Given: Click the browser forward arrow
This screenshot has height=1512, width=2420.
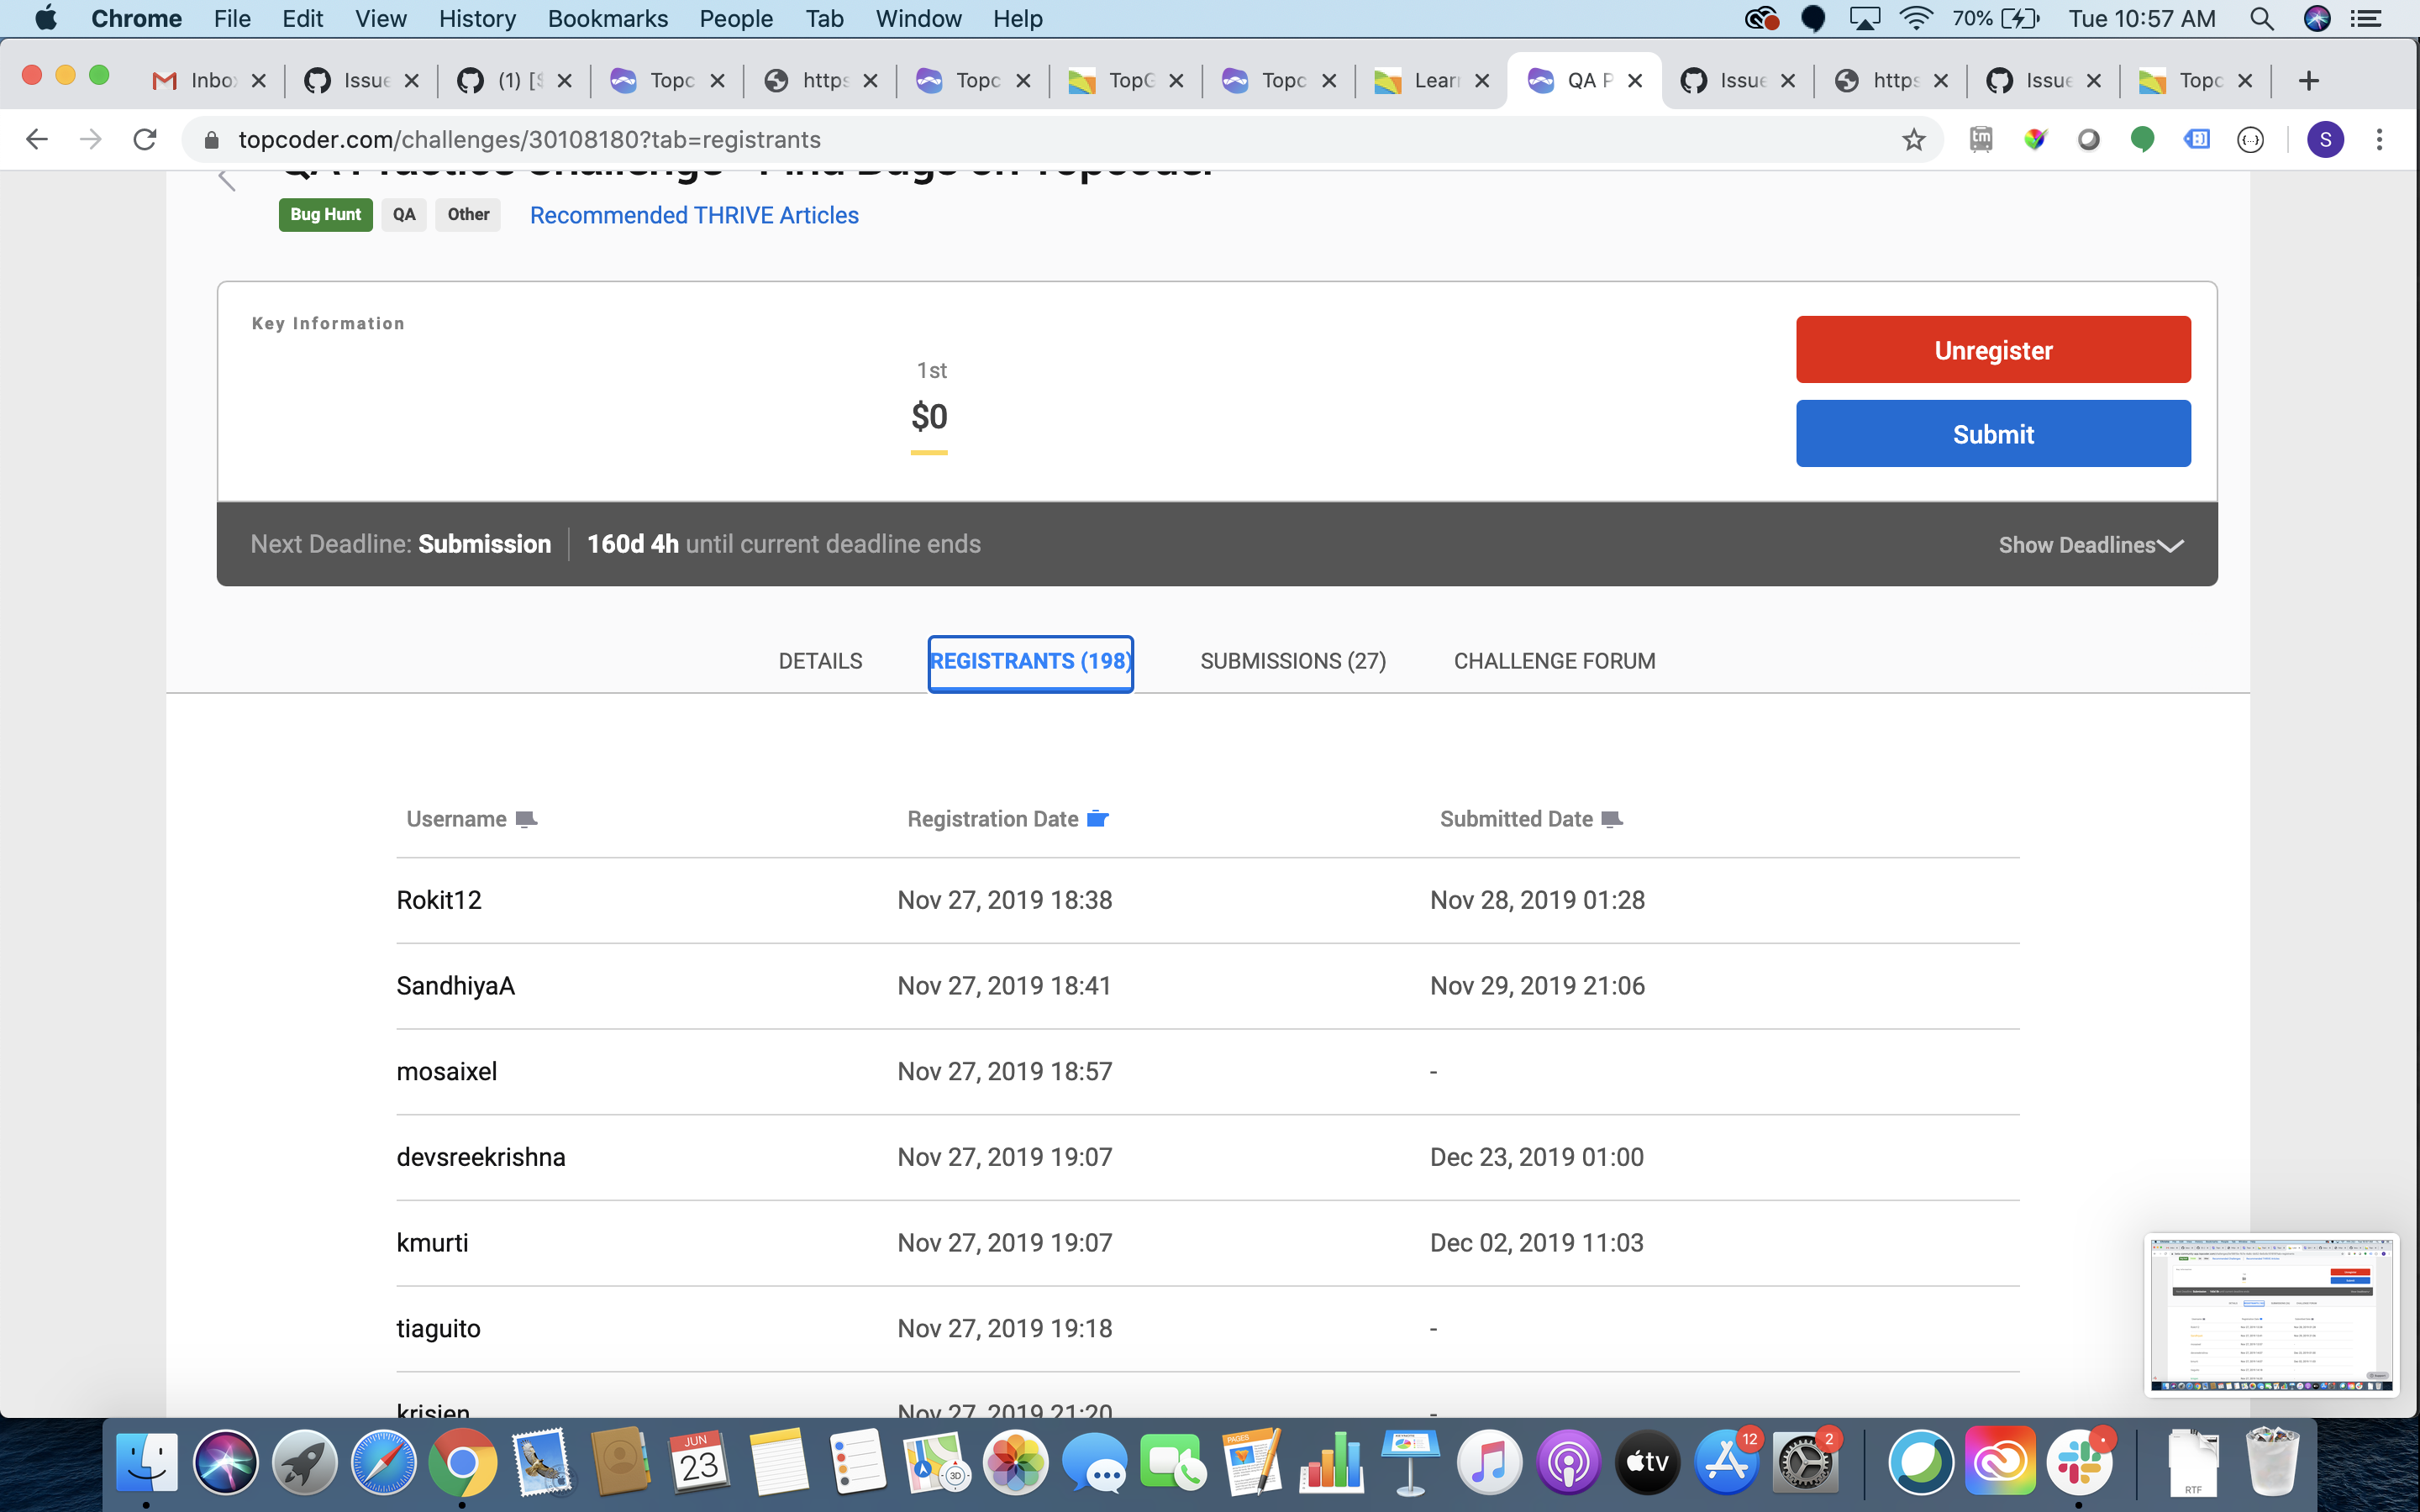Looking at the screenshot, I should 91,140.
